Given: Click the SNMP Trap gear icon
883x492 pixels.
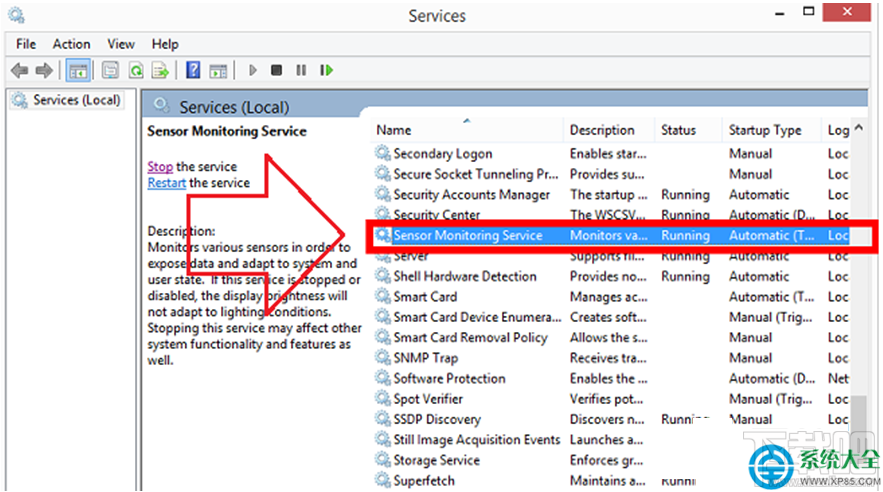Looking at the screenshot, I should (x=383, y=357).
